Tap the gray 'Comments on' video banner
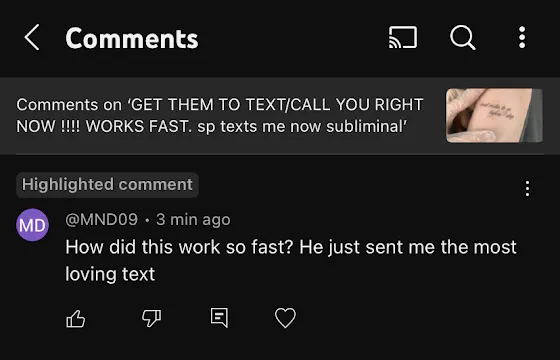Image resolution: width=560 pixels, height=360 pixels. click(x=280, y=116)
